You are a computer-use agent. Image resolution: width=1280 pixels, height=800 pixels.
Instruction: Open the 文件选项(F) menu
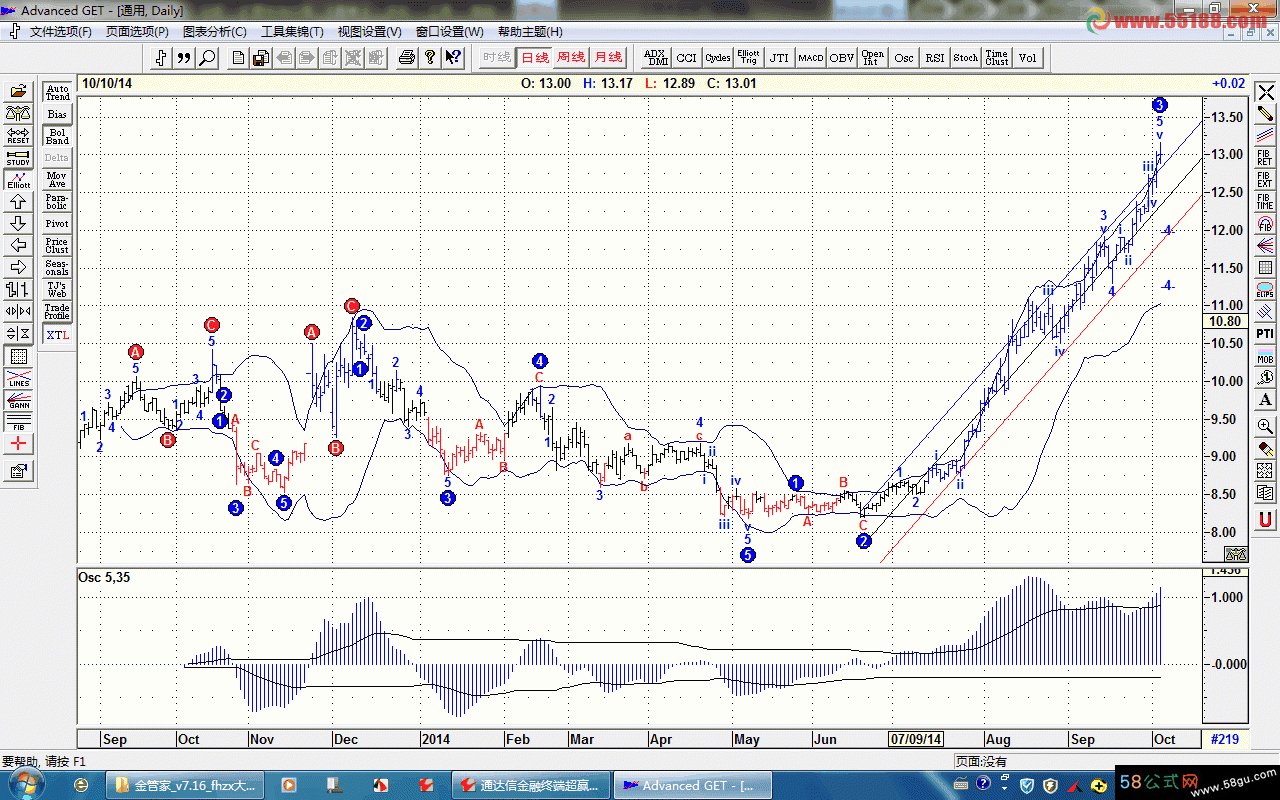tap(60, 32)
